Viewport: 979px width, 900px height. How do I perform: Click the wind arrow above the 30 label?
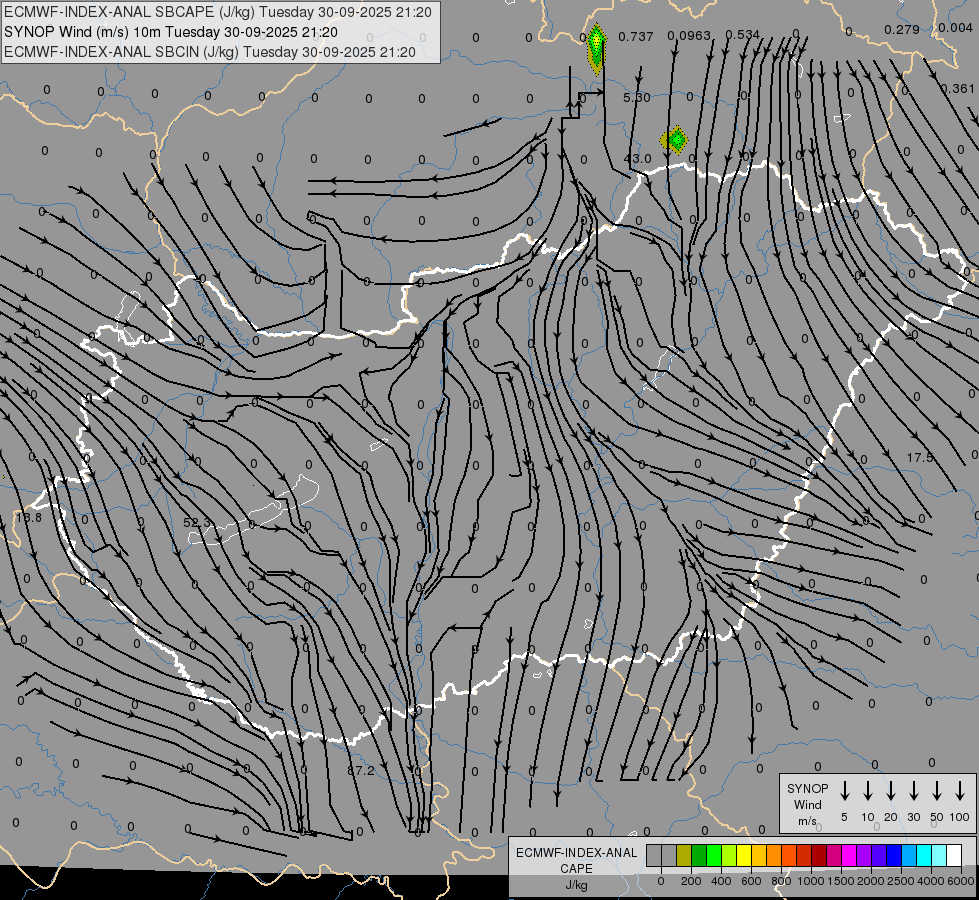(914, 791)
